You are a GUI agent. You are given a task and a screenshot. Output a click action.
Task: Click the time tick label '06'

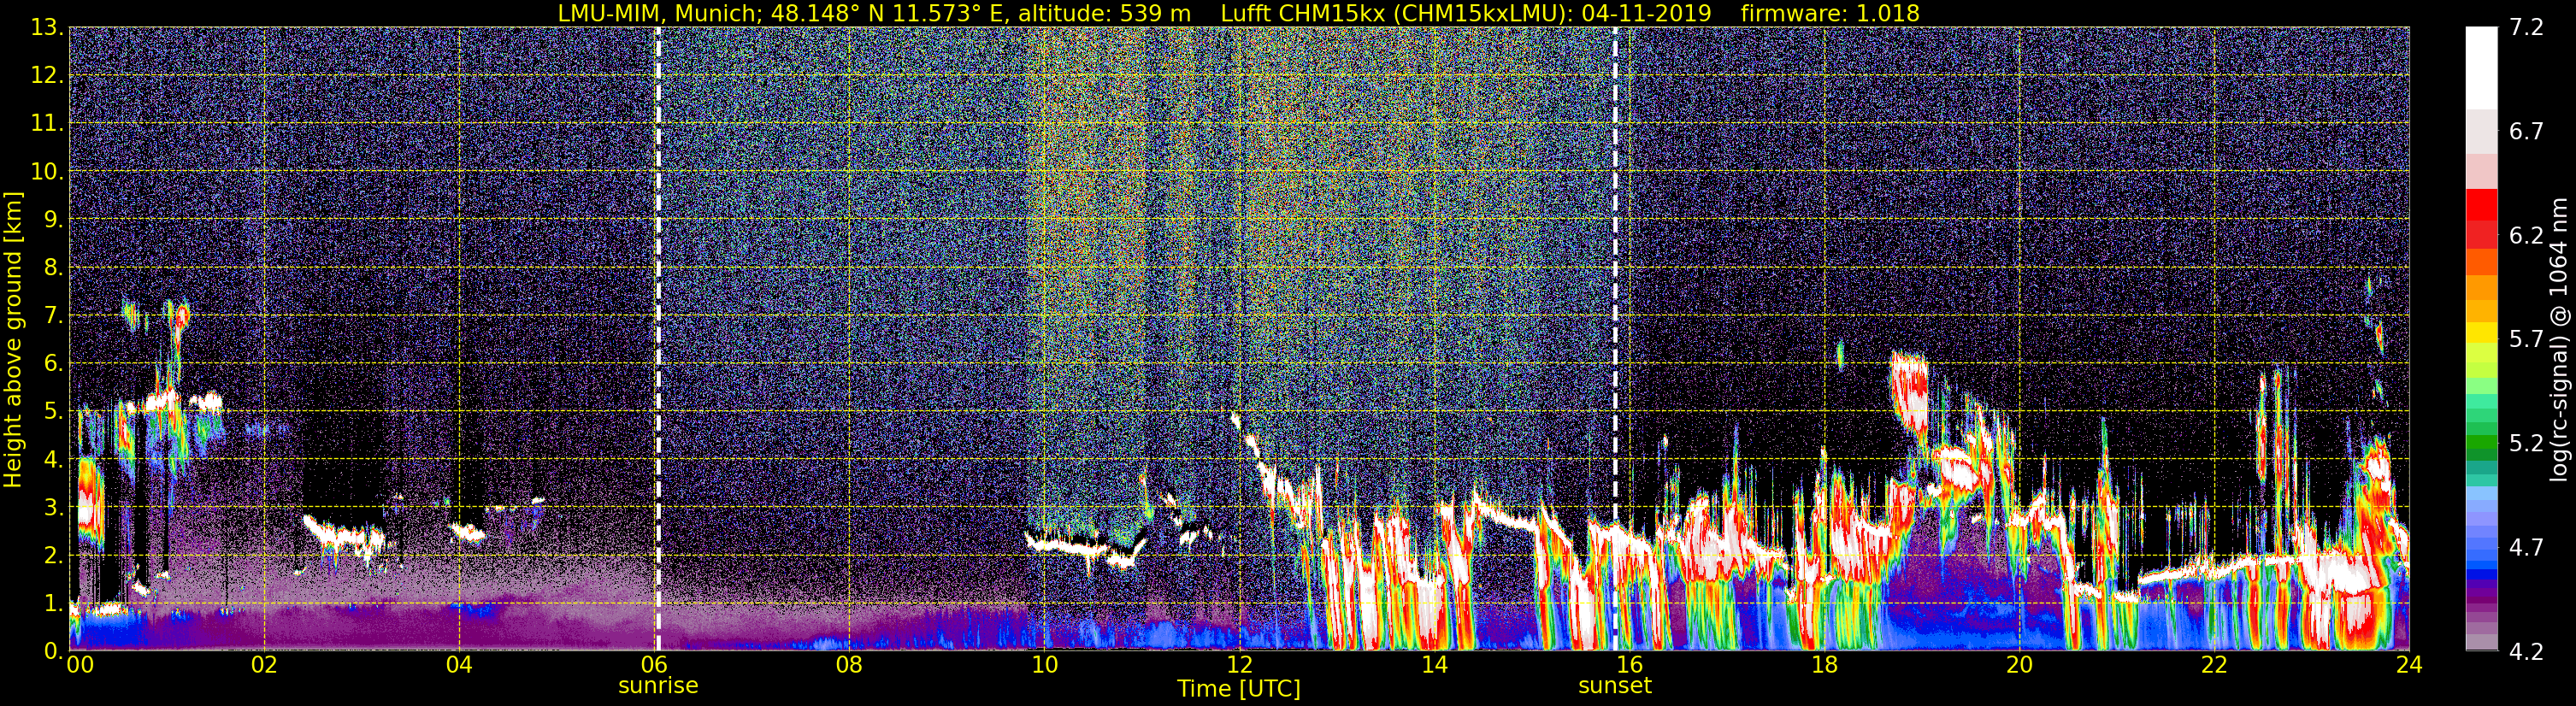(x=654, y=665)
